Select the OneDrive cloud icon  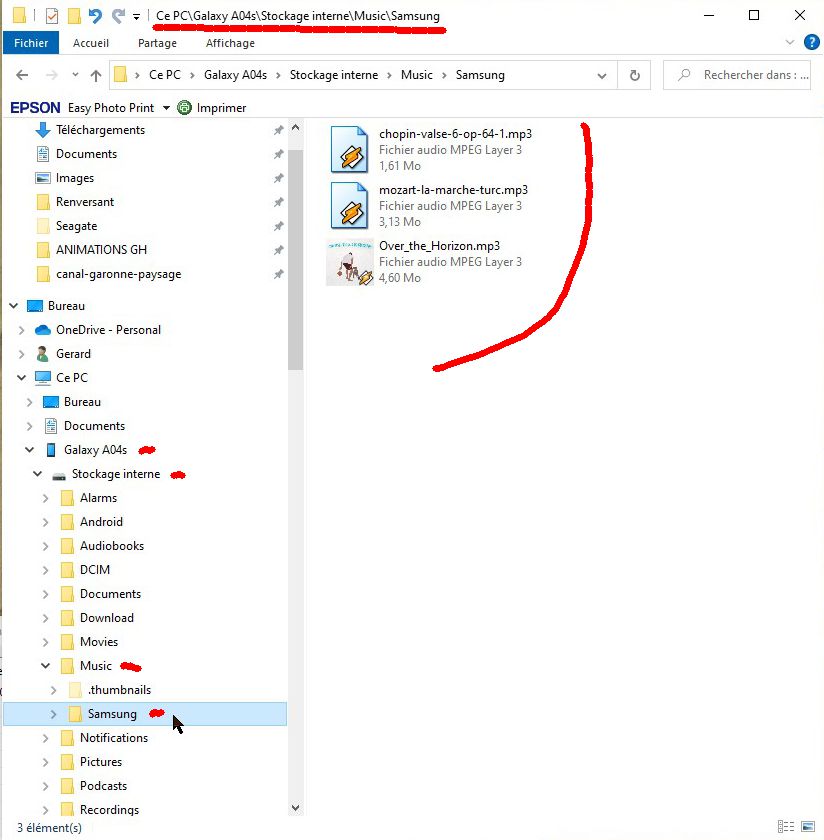point(43,330)
